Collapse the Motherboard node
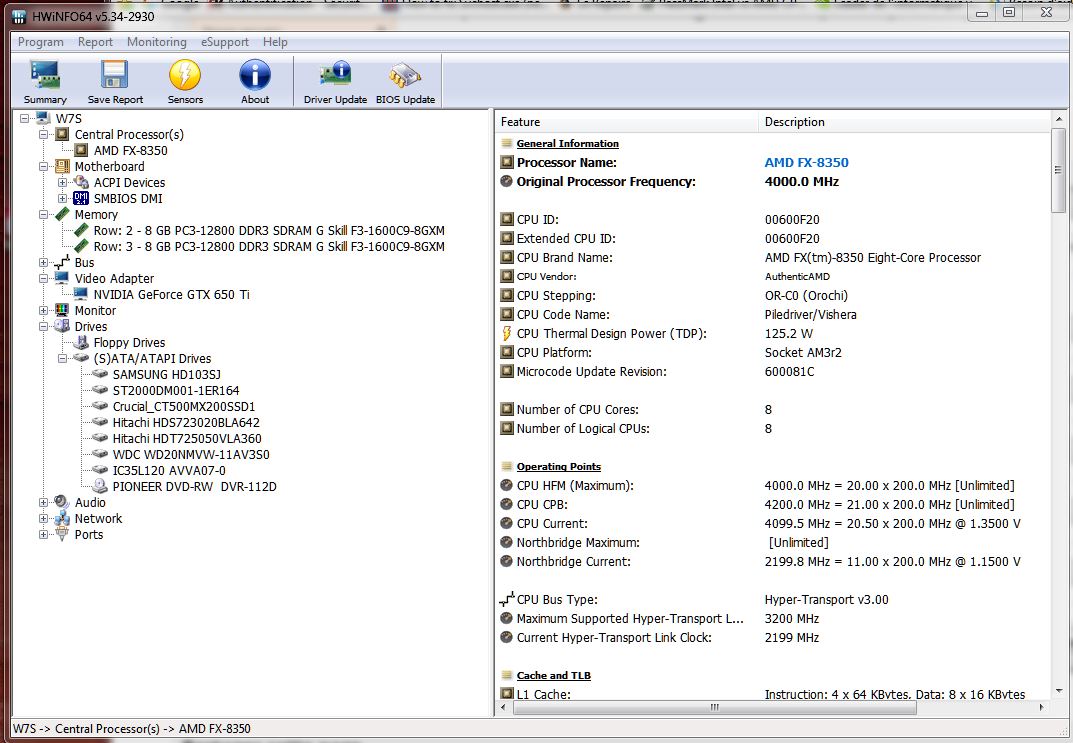 [x=44, y=166]
